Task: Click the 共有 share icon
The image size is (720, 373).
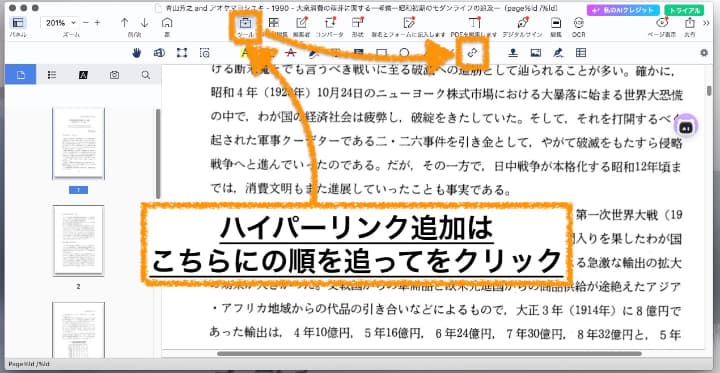Action: pyautogui.click(x=689, y=26)
